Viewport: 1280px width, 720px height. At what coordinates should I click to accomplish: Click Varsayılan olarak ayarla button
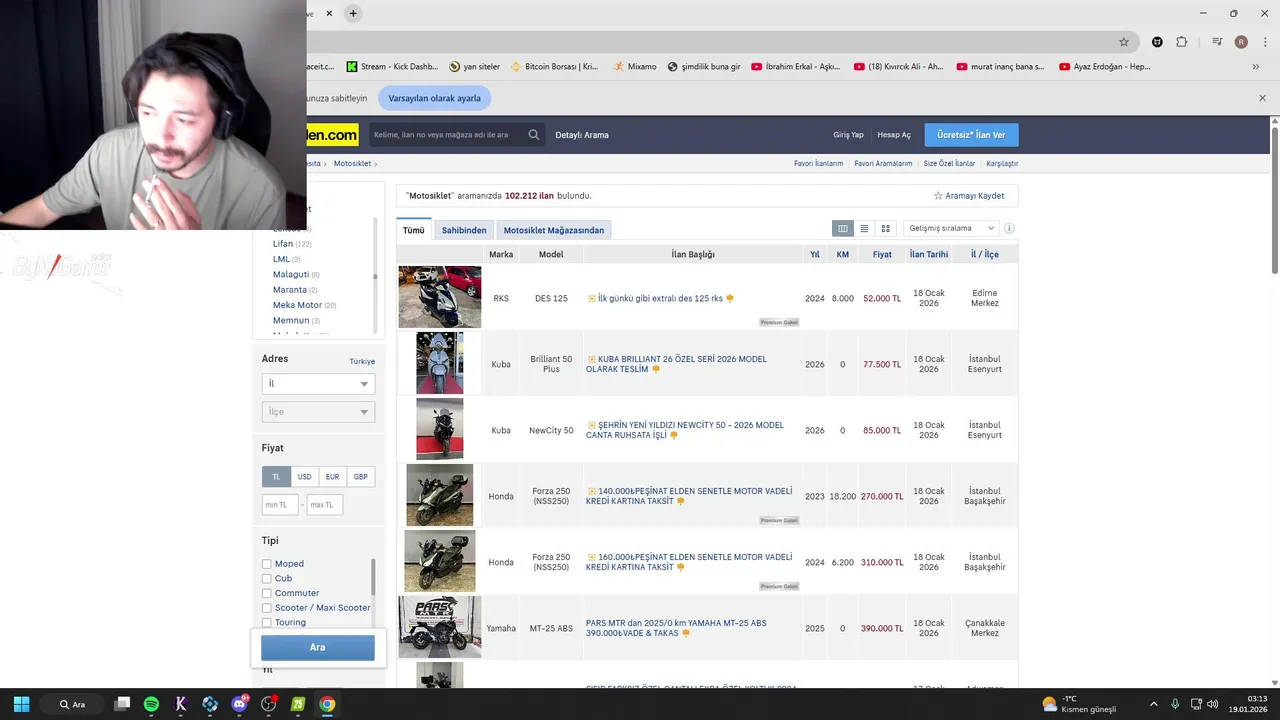(x=434, y=98)
